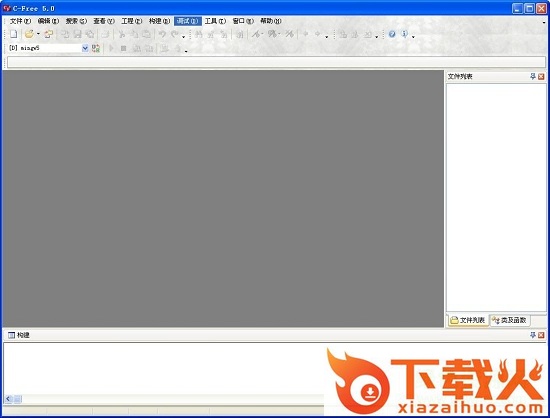Click the open project icon beside the Open arrow
The width and height of the screenshot is (550, 418).
[x=49, y=34]
